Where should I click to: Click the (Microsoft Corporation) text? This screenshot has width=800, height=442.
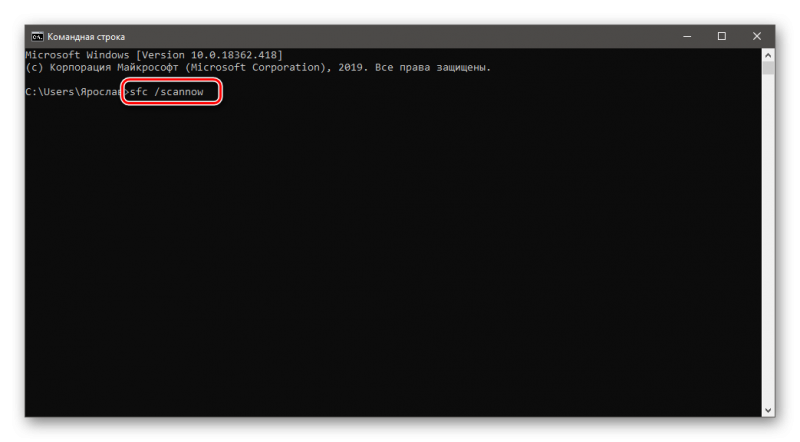255,67
